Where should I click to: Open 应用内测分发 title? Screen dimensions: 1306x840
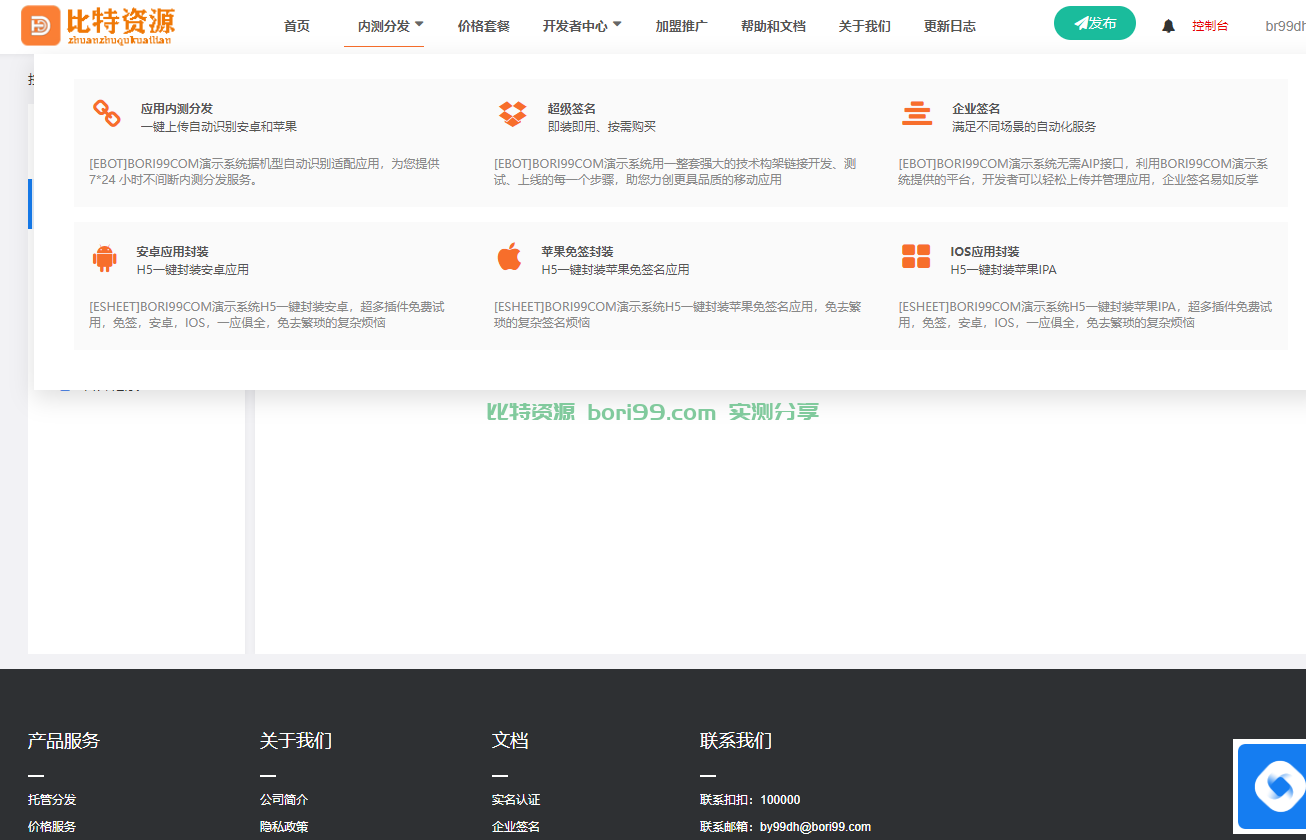[177, 108]
